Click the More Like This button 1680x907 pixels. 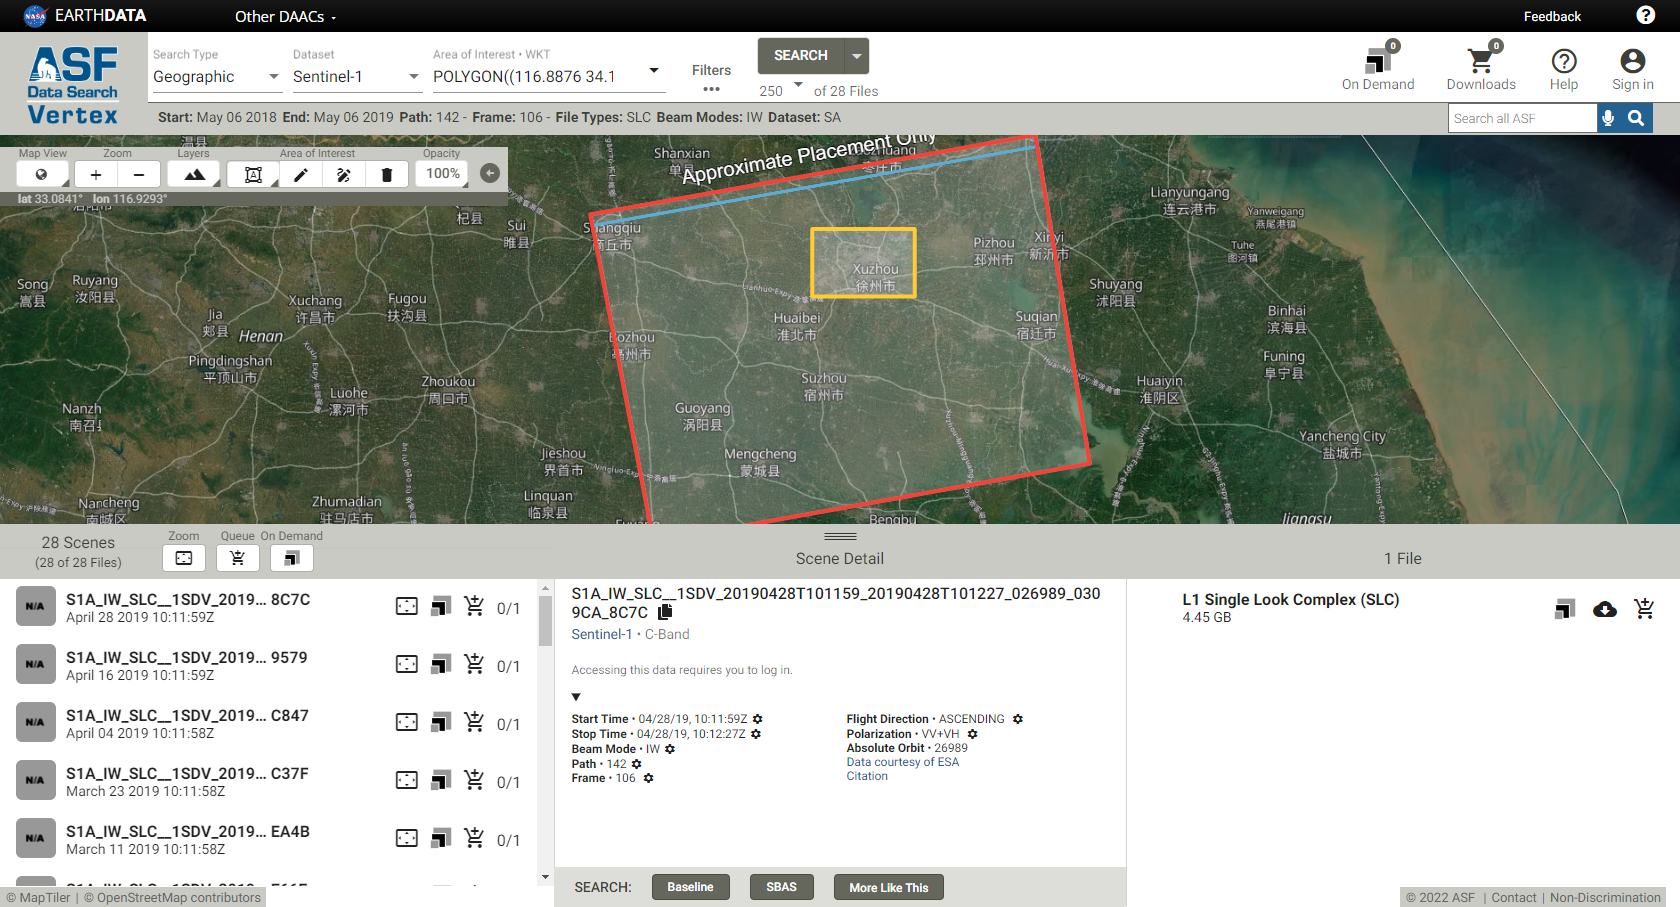click(889, 887)
